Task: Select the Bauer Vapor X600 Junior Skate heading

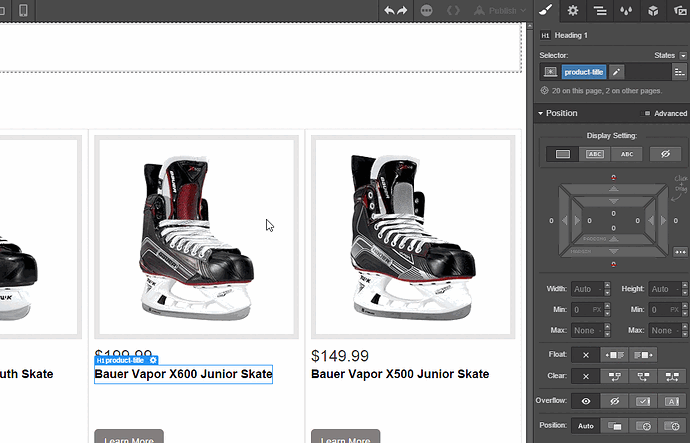Action: click(184, 374)
